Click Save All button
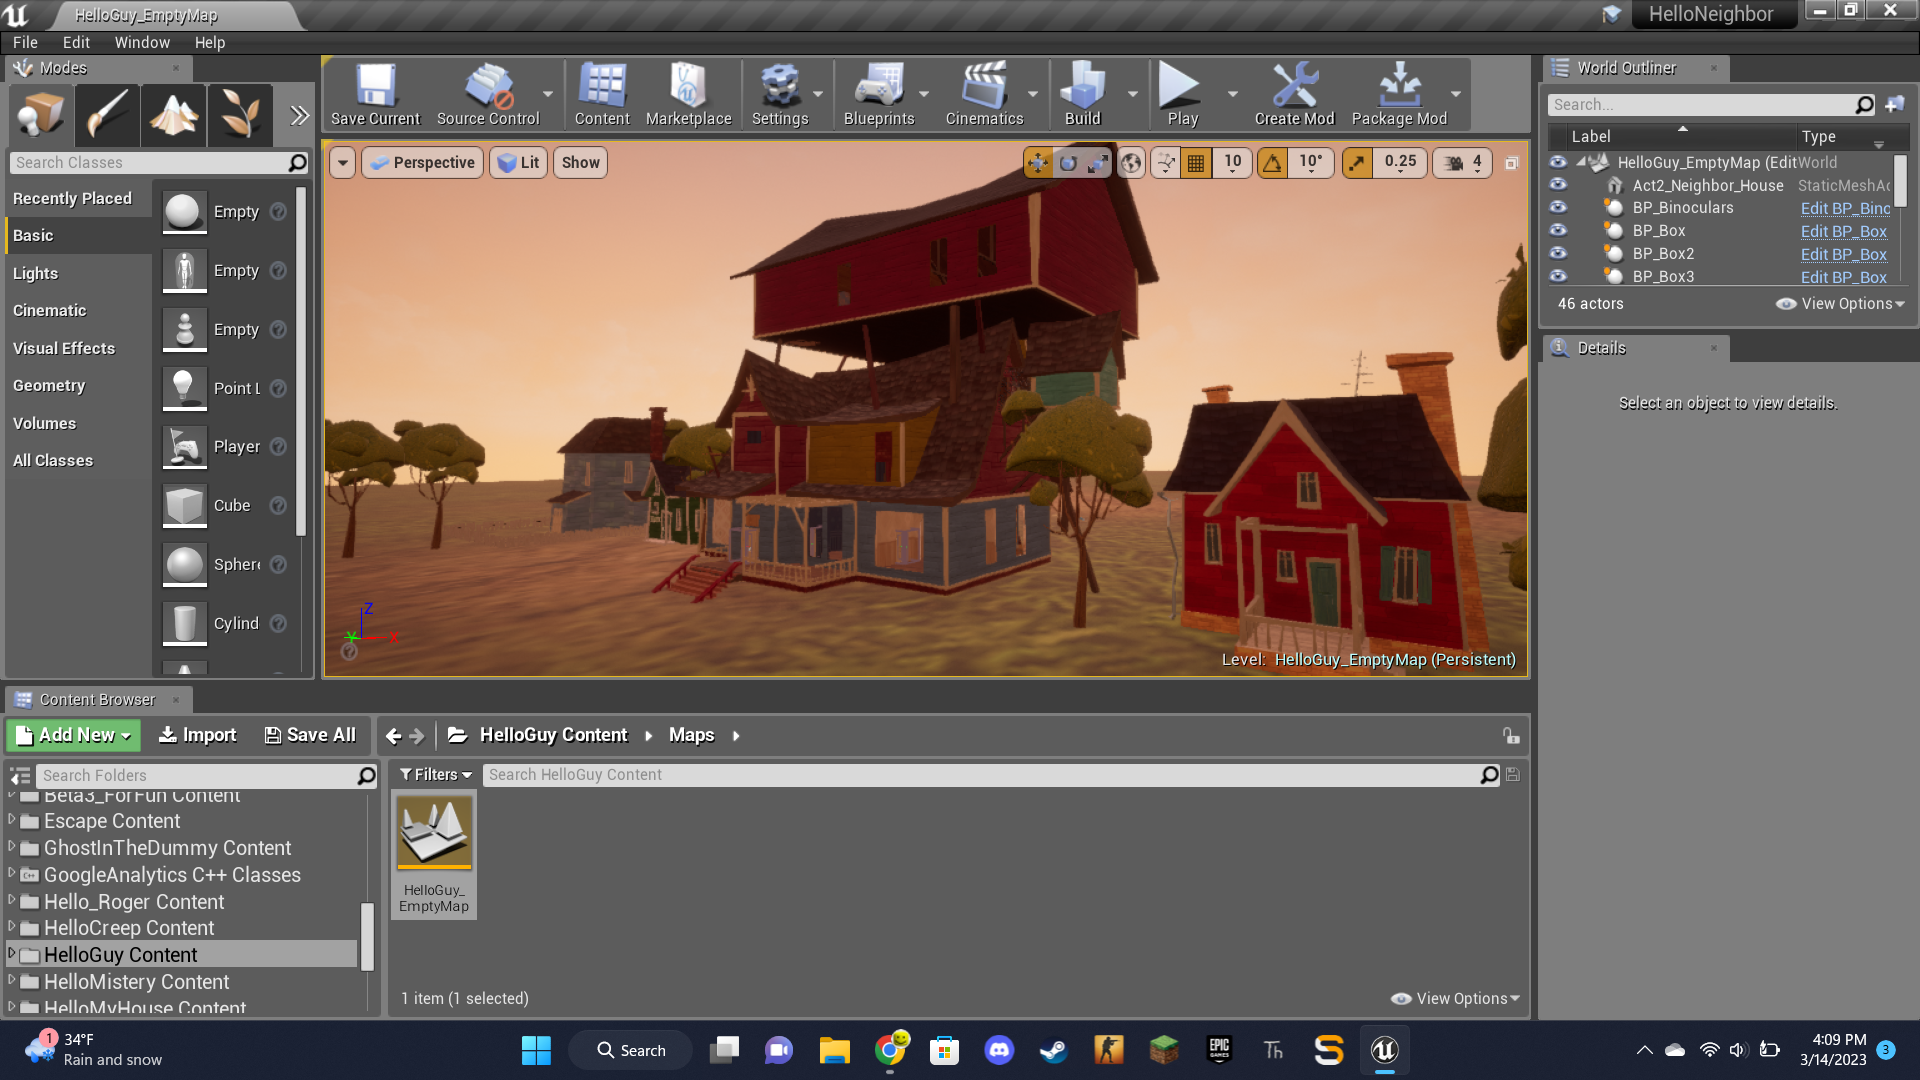The width and height of the screenshot is (1920, 1080). pos(310,735)
